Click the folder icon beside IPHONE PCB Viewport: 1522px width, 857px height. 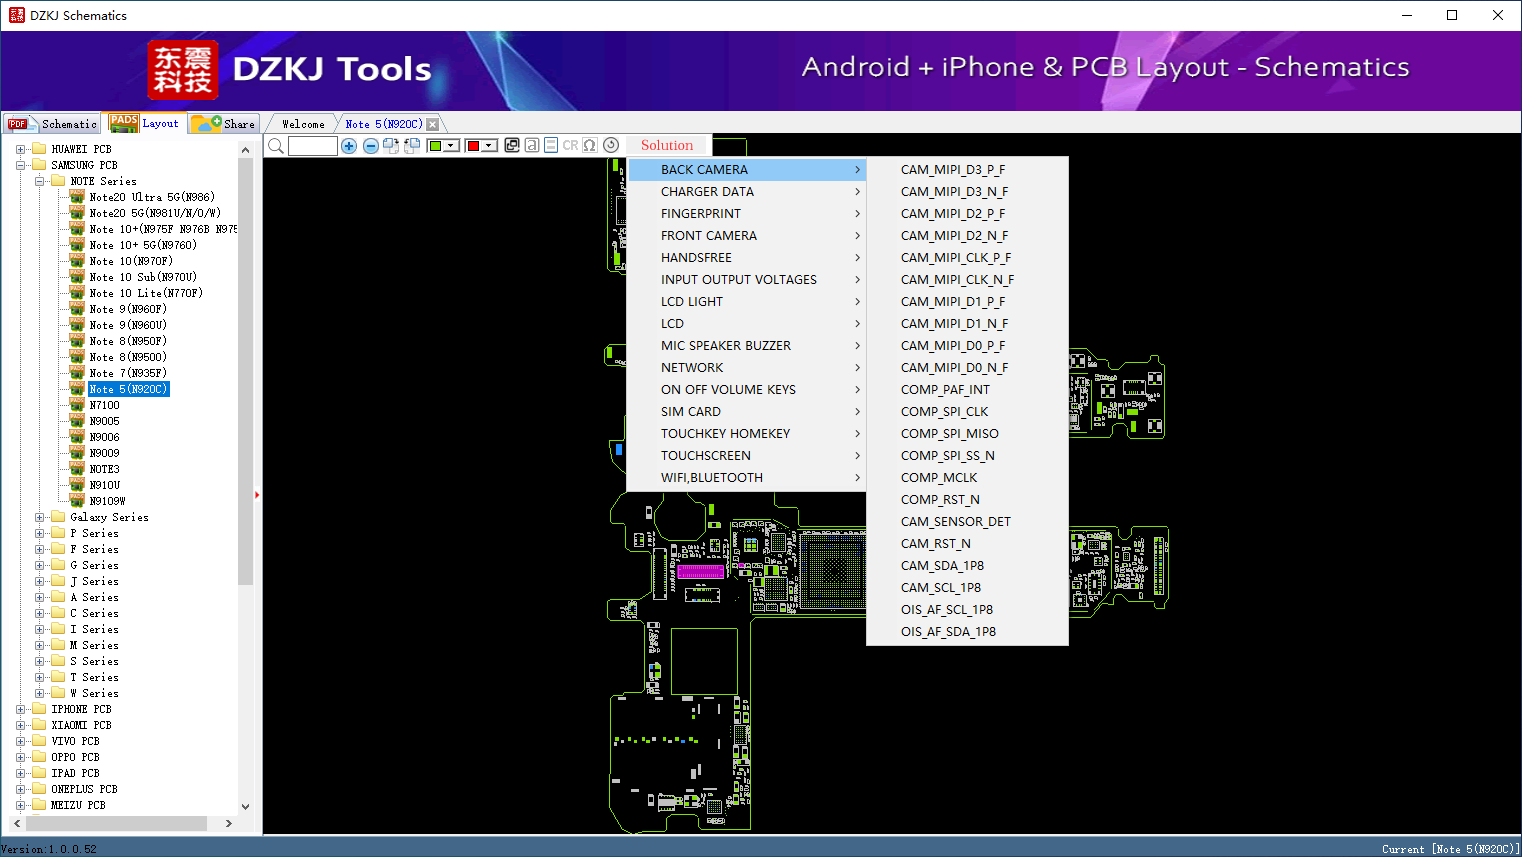point(39,709)
